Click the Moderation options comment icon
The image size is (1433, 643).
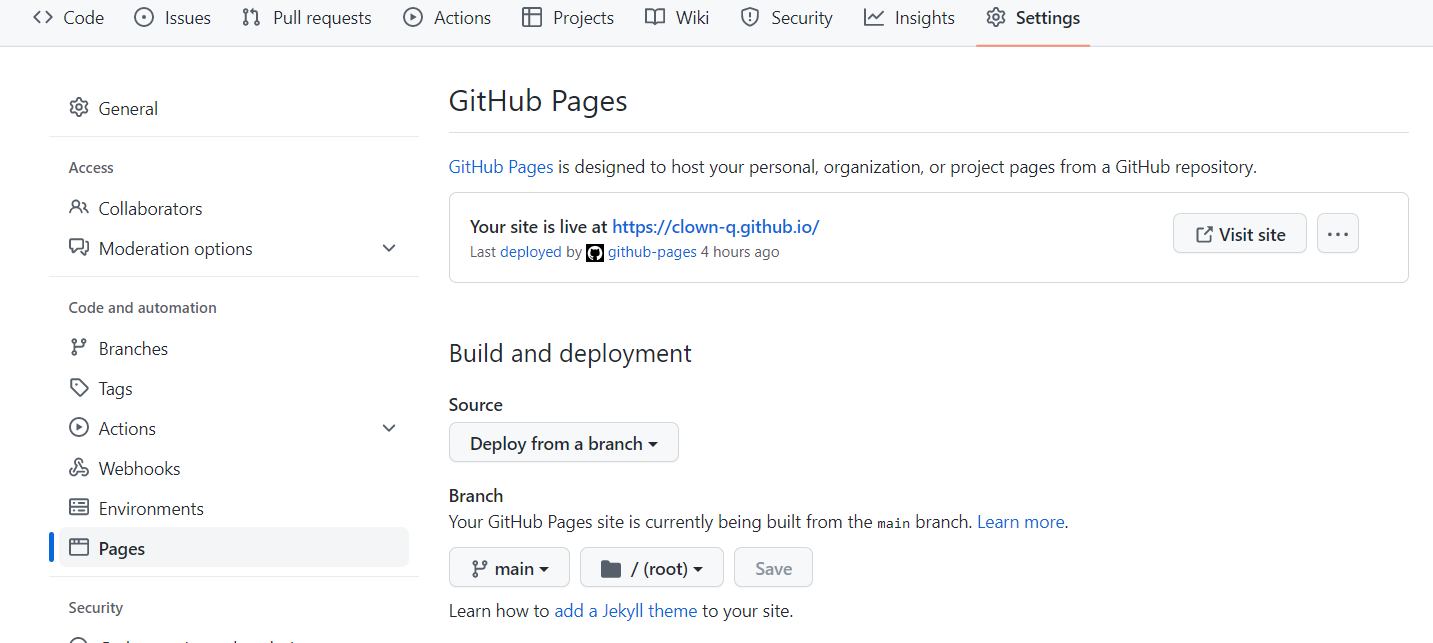(x=79, y=248)
